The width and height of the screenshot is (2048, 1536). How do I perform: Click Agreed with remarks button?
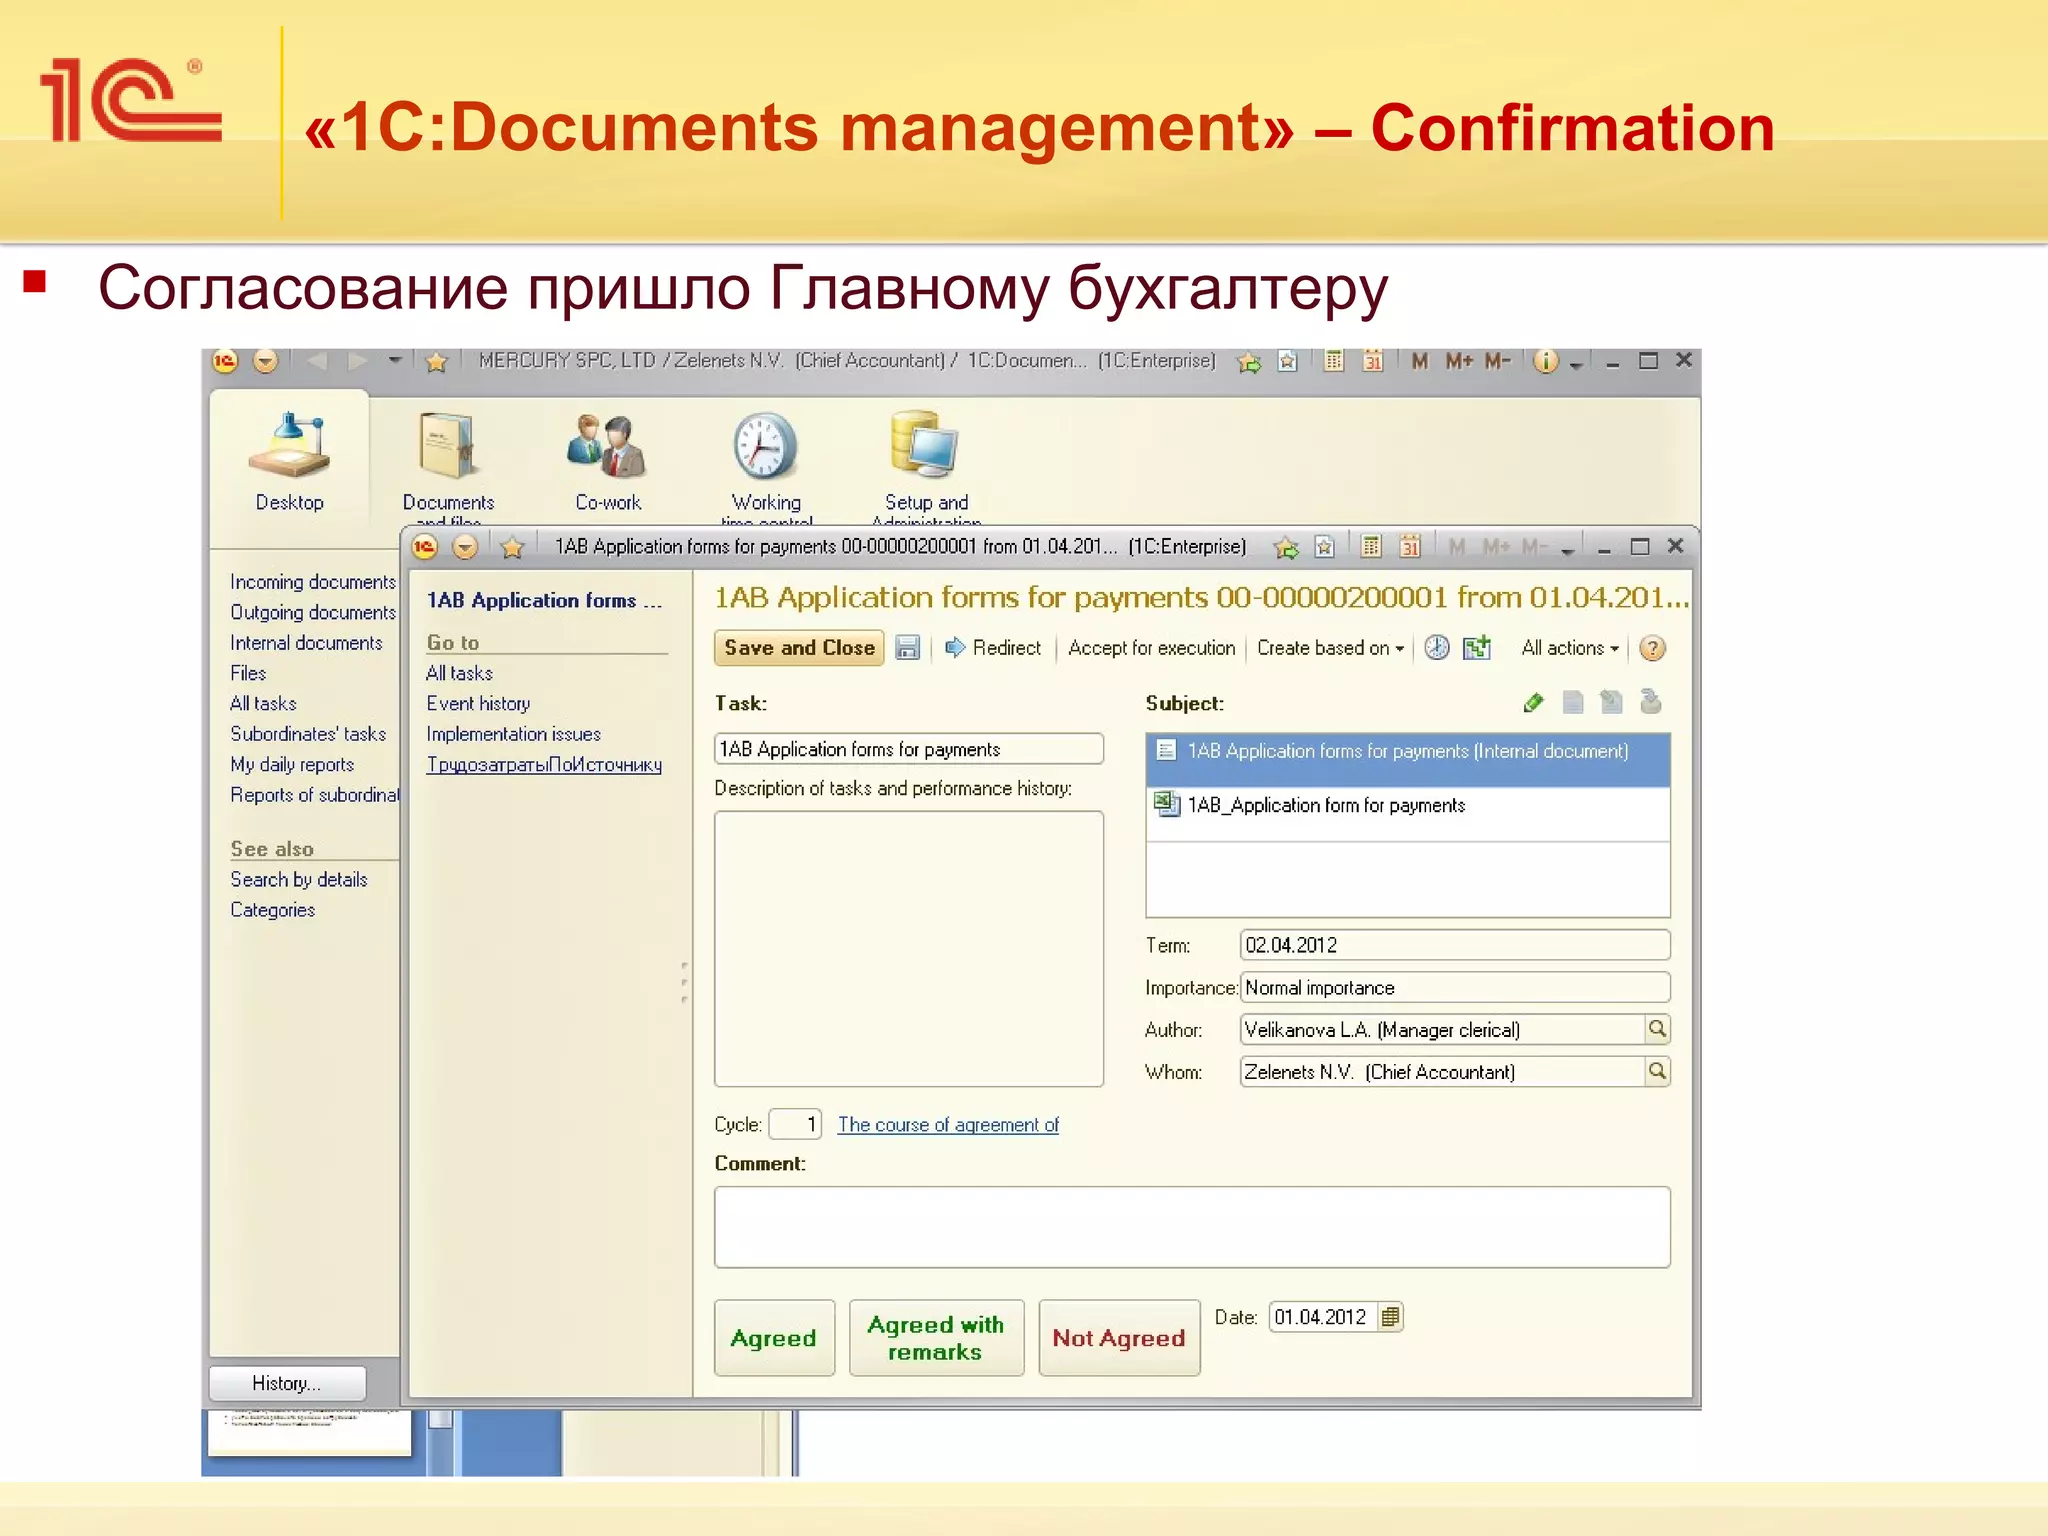pyautogui.click(x=936, y=1338)
